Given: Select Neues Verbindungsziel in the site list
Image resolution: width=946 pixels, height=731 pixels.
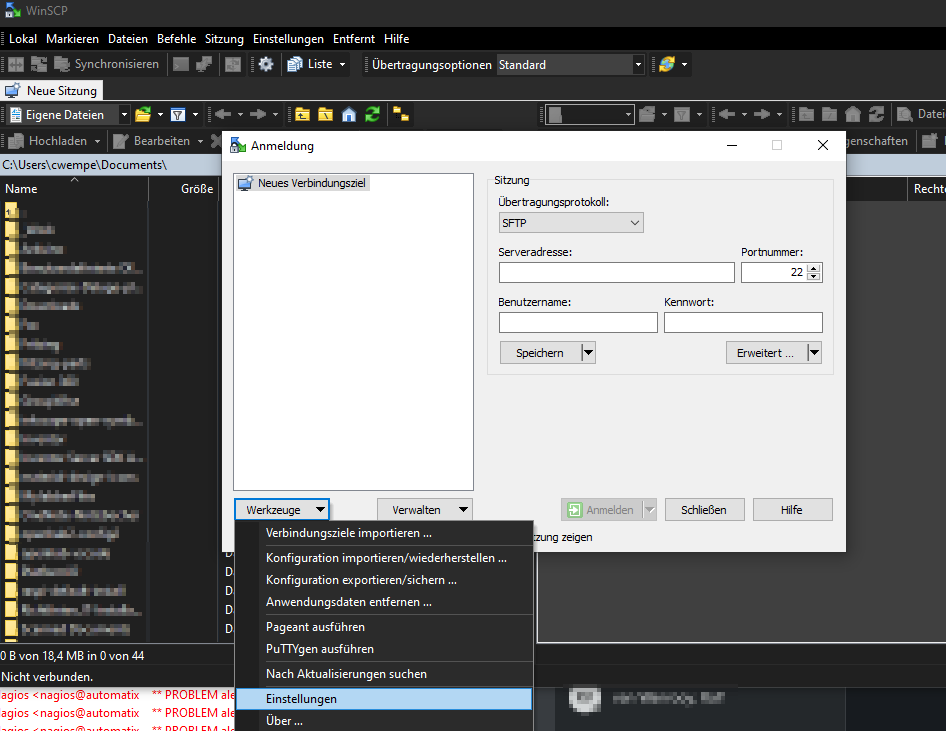Looking at the screenshot, I should coord(302,183).
